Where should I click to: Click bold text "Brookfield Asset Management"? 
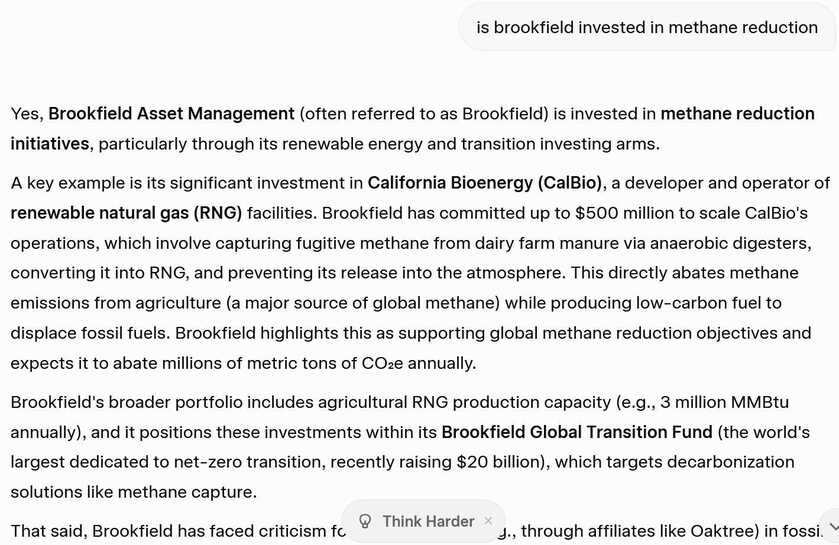pyautogui.click(x=171, y=114)
